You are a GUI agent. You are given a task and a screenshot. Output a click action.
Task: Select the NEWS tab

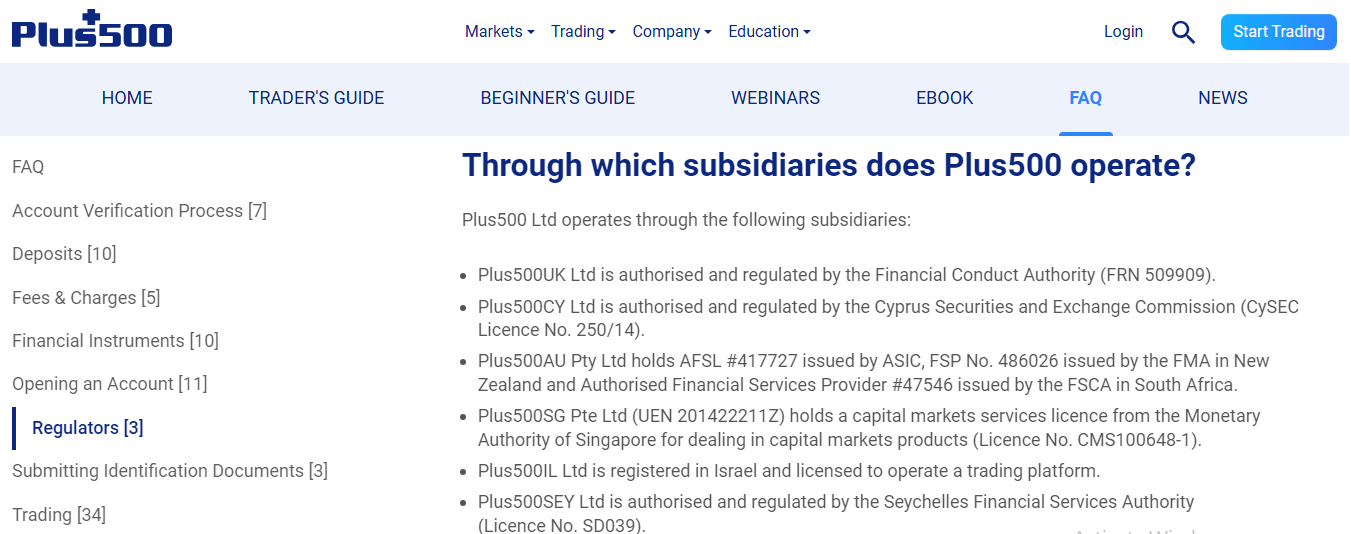(1222, 98)
